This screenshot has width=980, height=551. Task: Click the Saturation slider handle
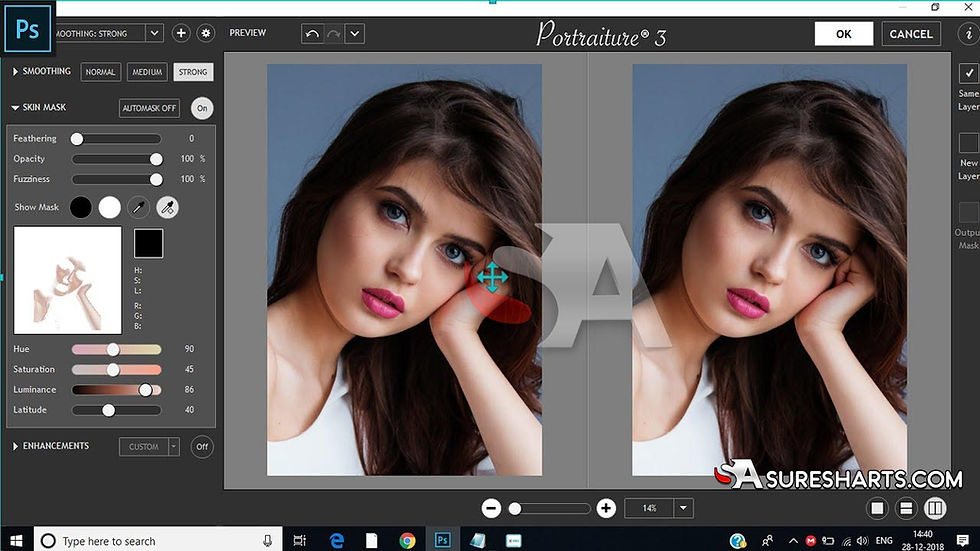pos(112,370)
